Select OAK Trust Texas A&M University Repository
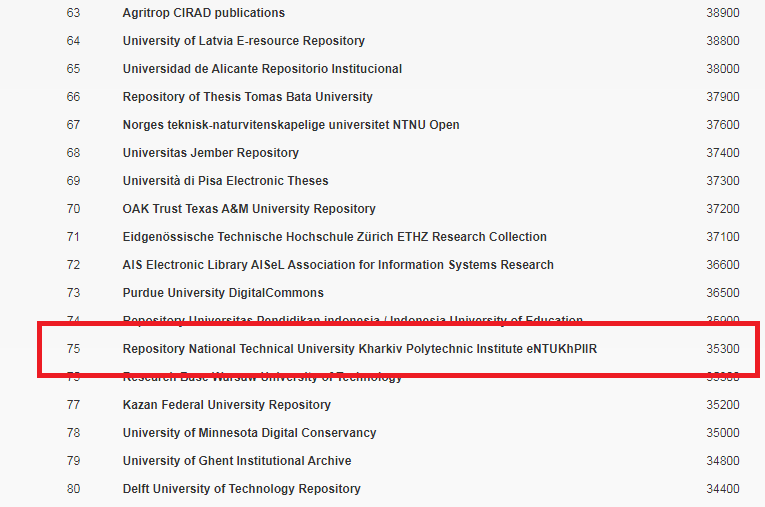This screenshot has width=765, height=507. (249, 209)
